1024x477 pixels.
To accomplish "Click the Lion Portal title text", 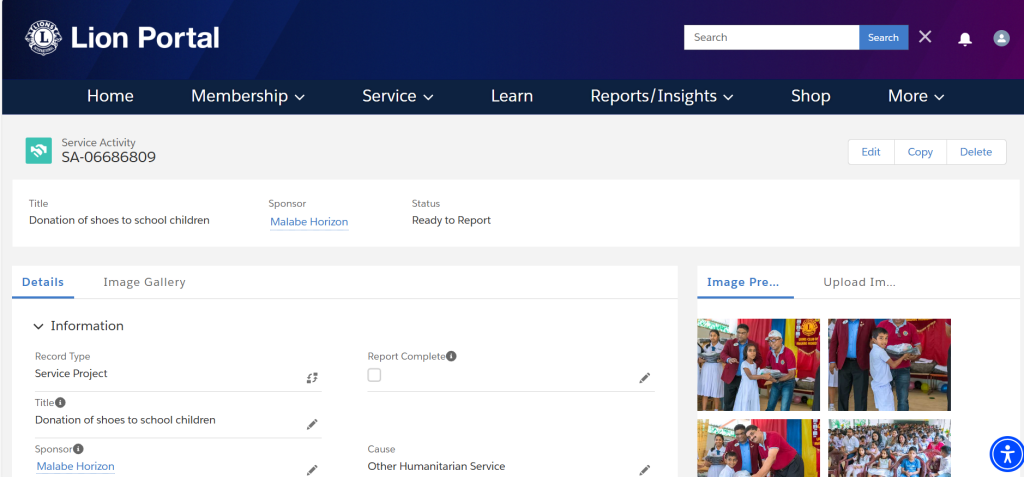I will coord(145,38).
